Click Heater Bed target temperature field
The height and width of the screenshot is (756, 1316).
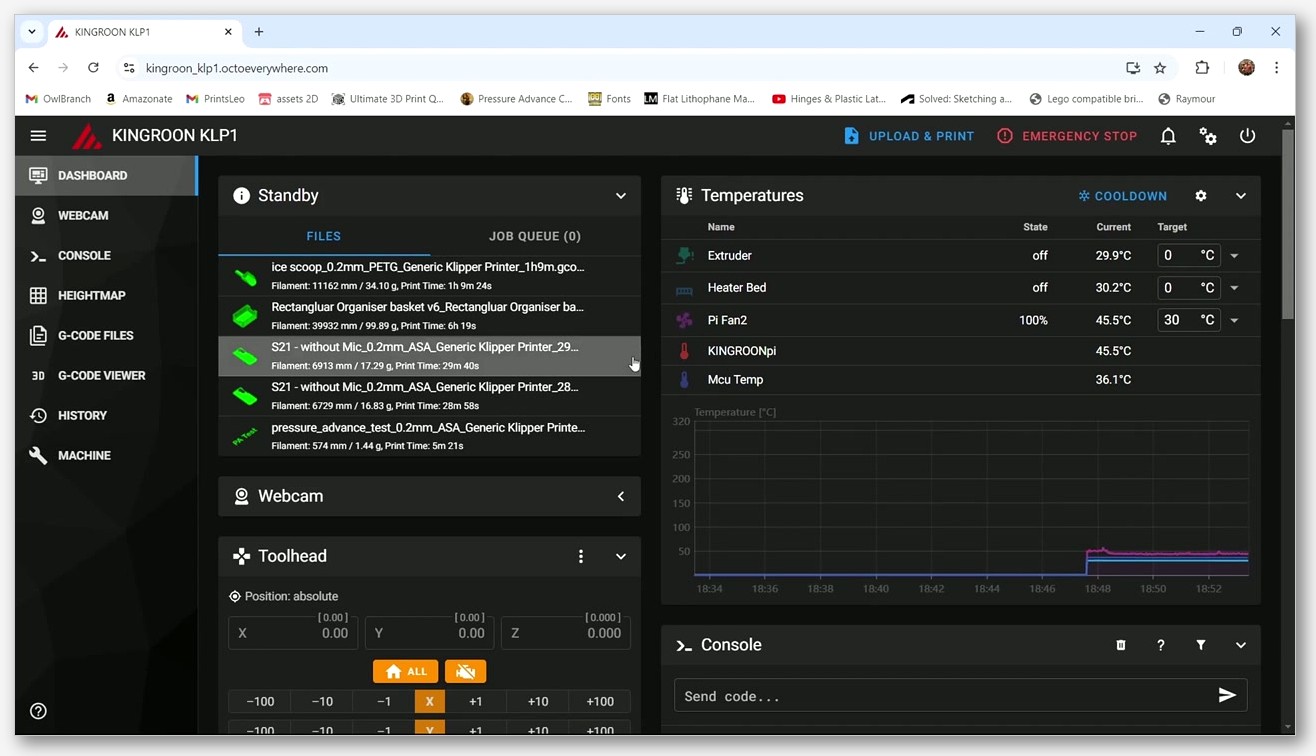pyautogui.click(x=1188, y=288)
